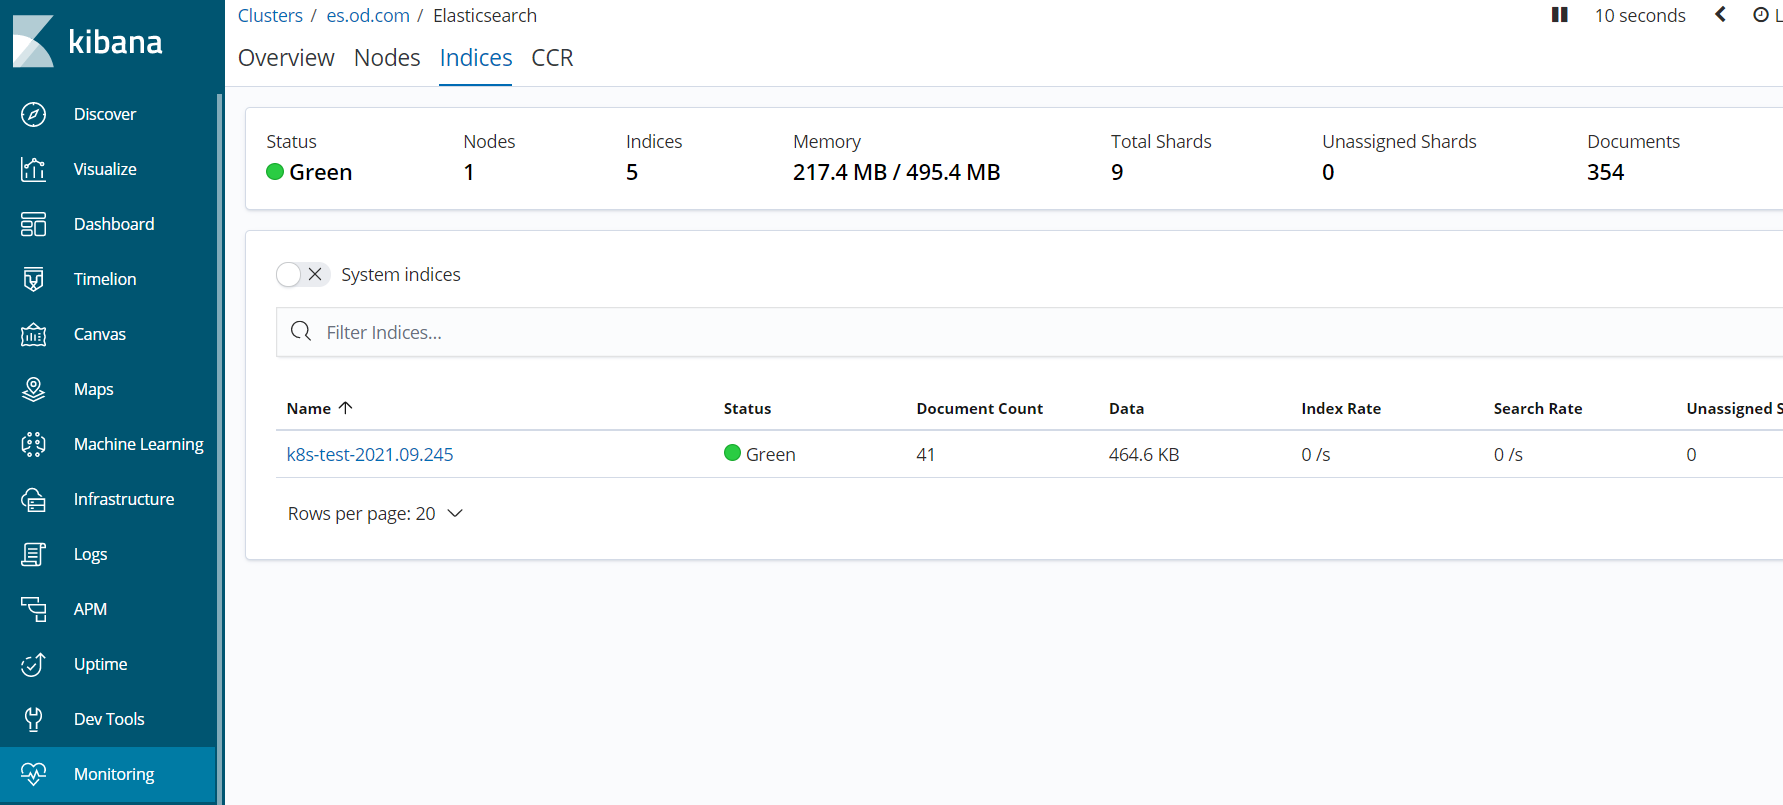Click Total Shards value 9
Image resolution: width=1783 pixels, height=805 pixels.
click(1117, 172)
